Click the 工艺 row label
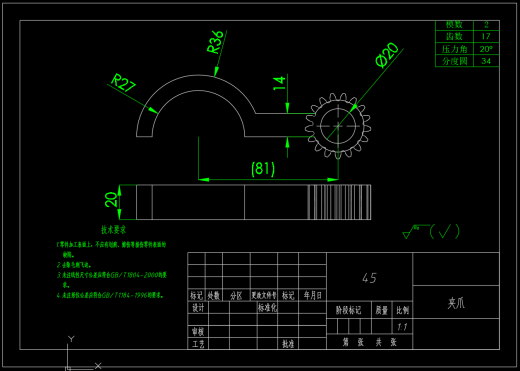520x371 pixels. (x=198, y=344)
